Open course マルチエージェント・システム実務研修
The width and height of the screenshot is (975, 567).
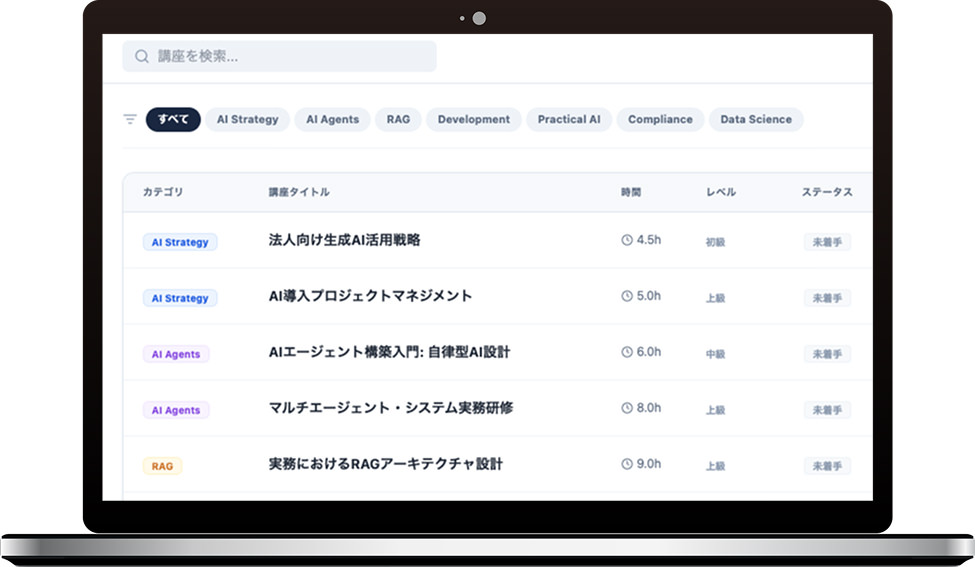click(x=391, y=408)
